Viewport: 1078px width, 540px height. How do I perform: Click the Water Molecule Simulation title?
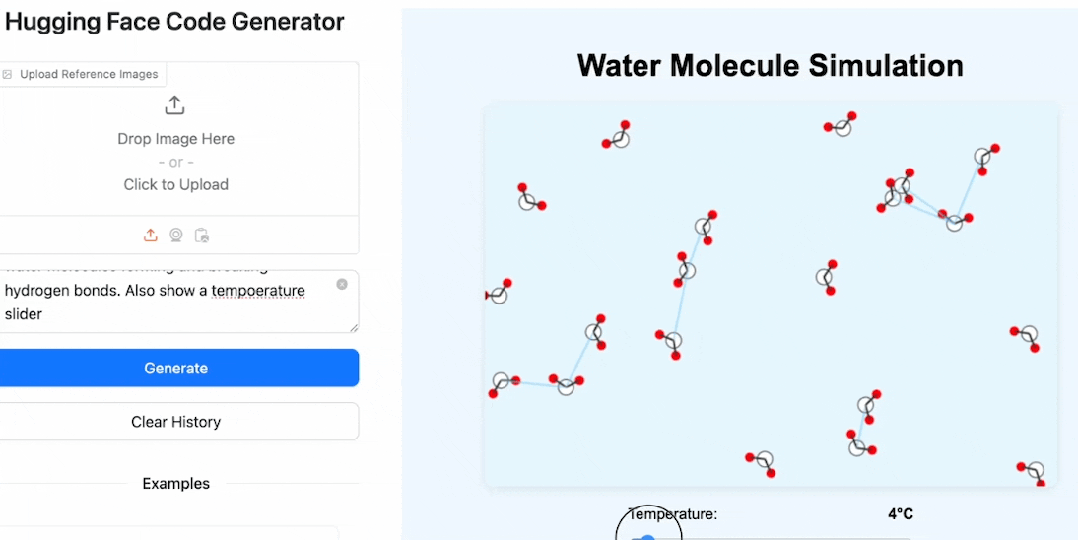click(770, 66)
